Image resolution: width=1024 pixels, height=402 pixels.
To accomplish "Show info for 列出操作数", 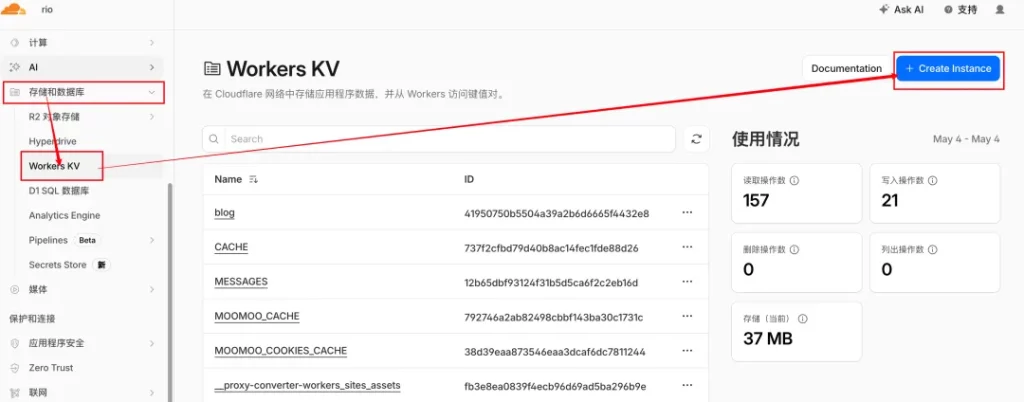I will coord(933,250).
